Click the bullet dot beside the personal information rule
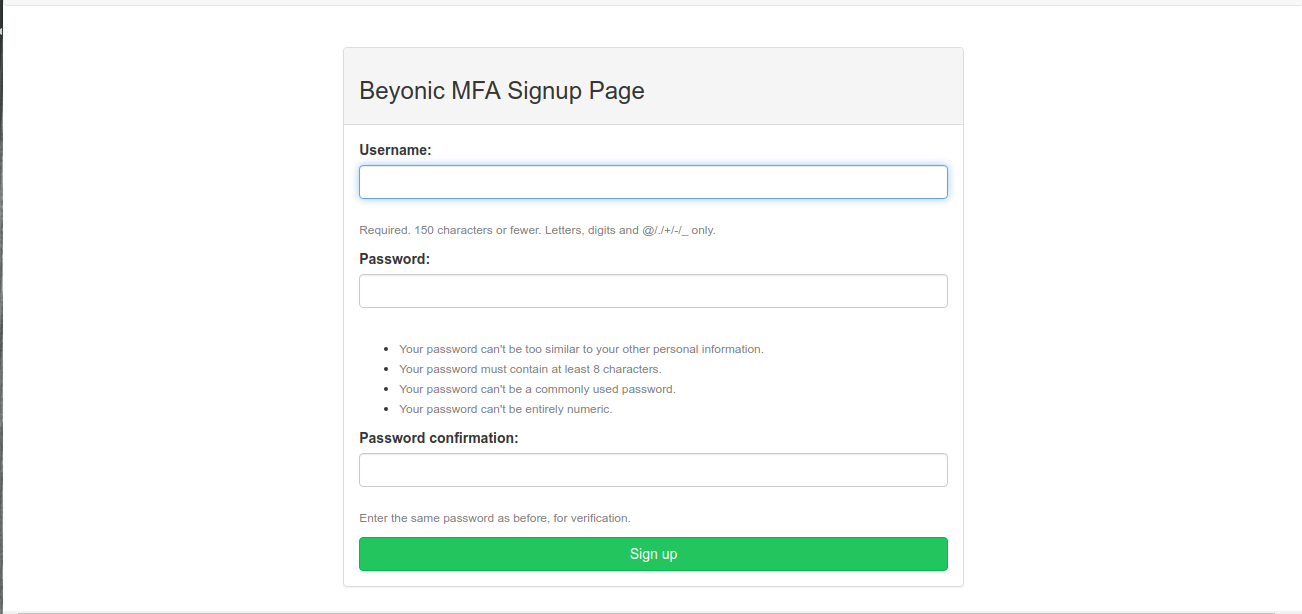This screenshot has width=1302, height=614. pyautogui.click(x=386, y=350)
